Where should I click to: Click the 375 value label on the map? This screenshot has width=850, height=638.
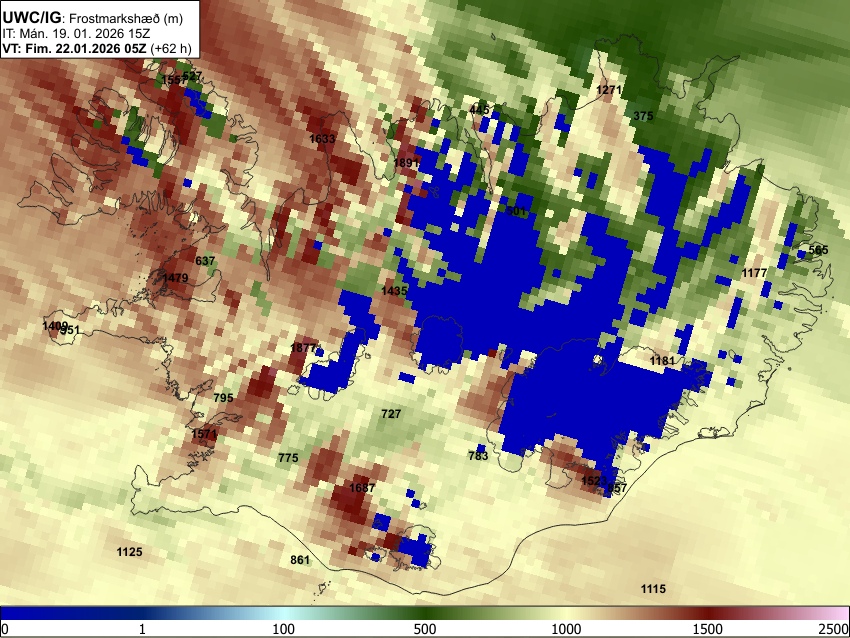[x=643, y=115]
